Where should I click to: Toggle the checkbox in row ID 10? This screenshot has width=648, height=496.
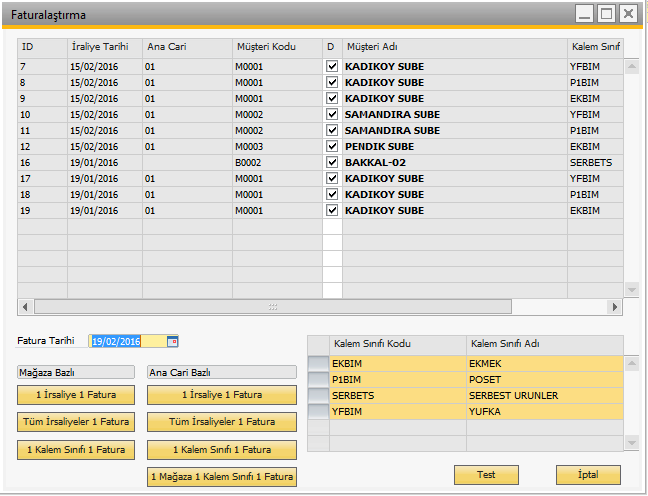(332, 114)
